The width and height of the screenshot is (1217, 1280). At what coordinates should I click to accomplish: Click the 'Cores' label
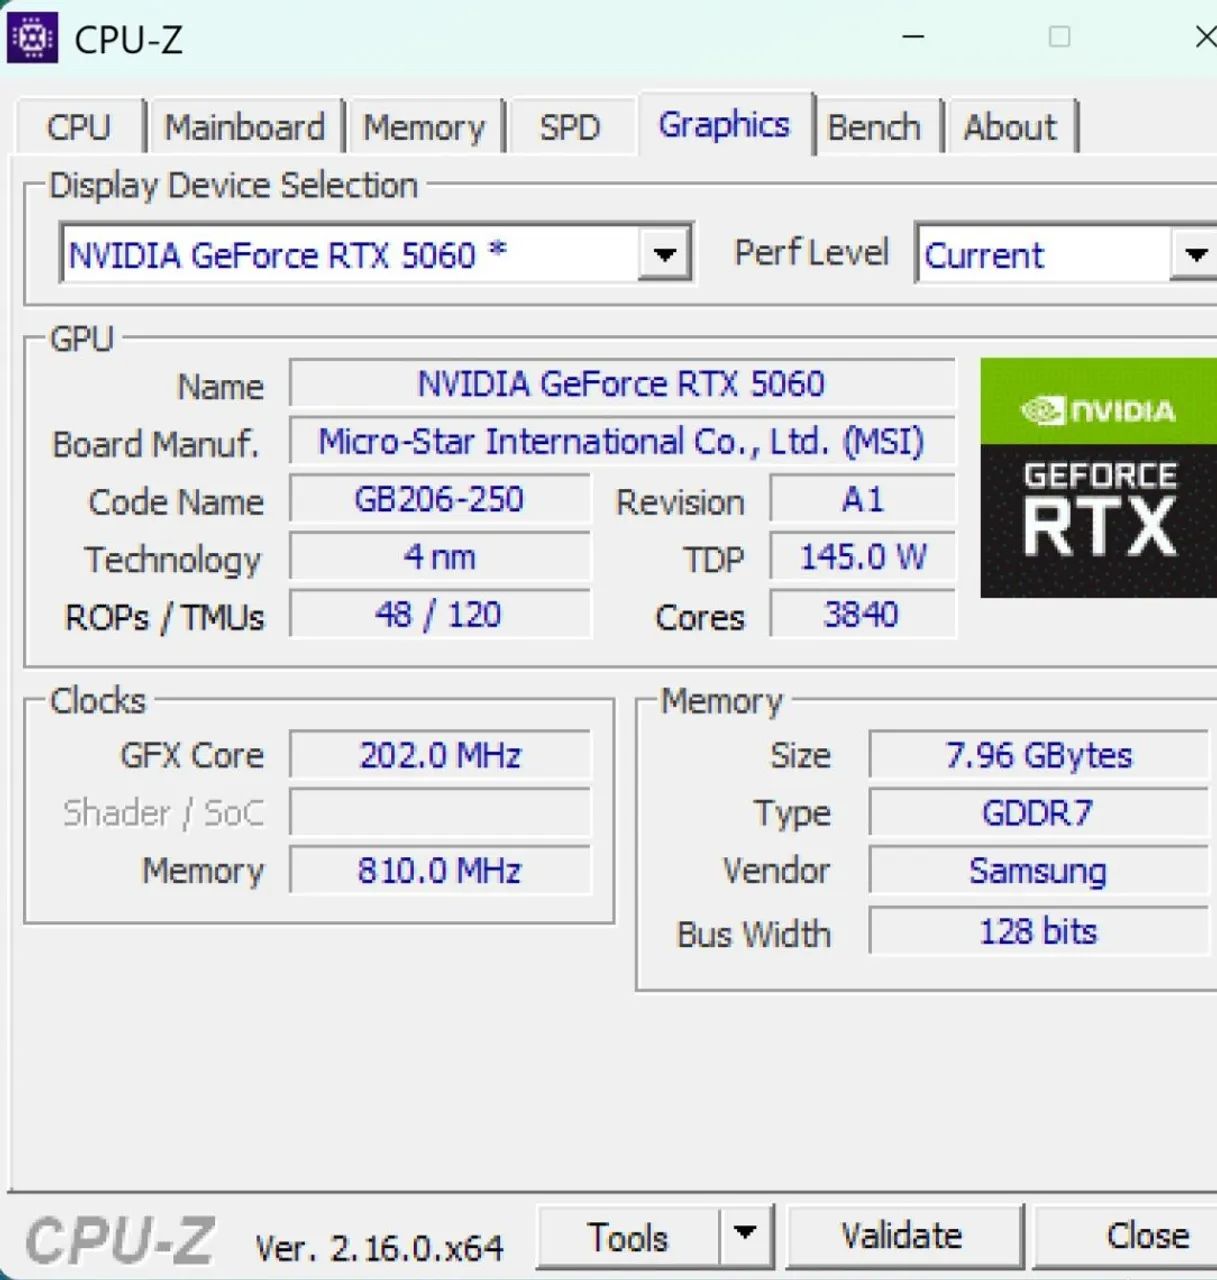coord(700,618)
